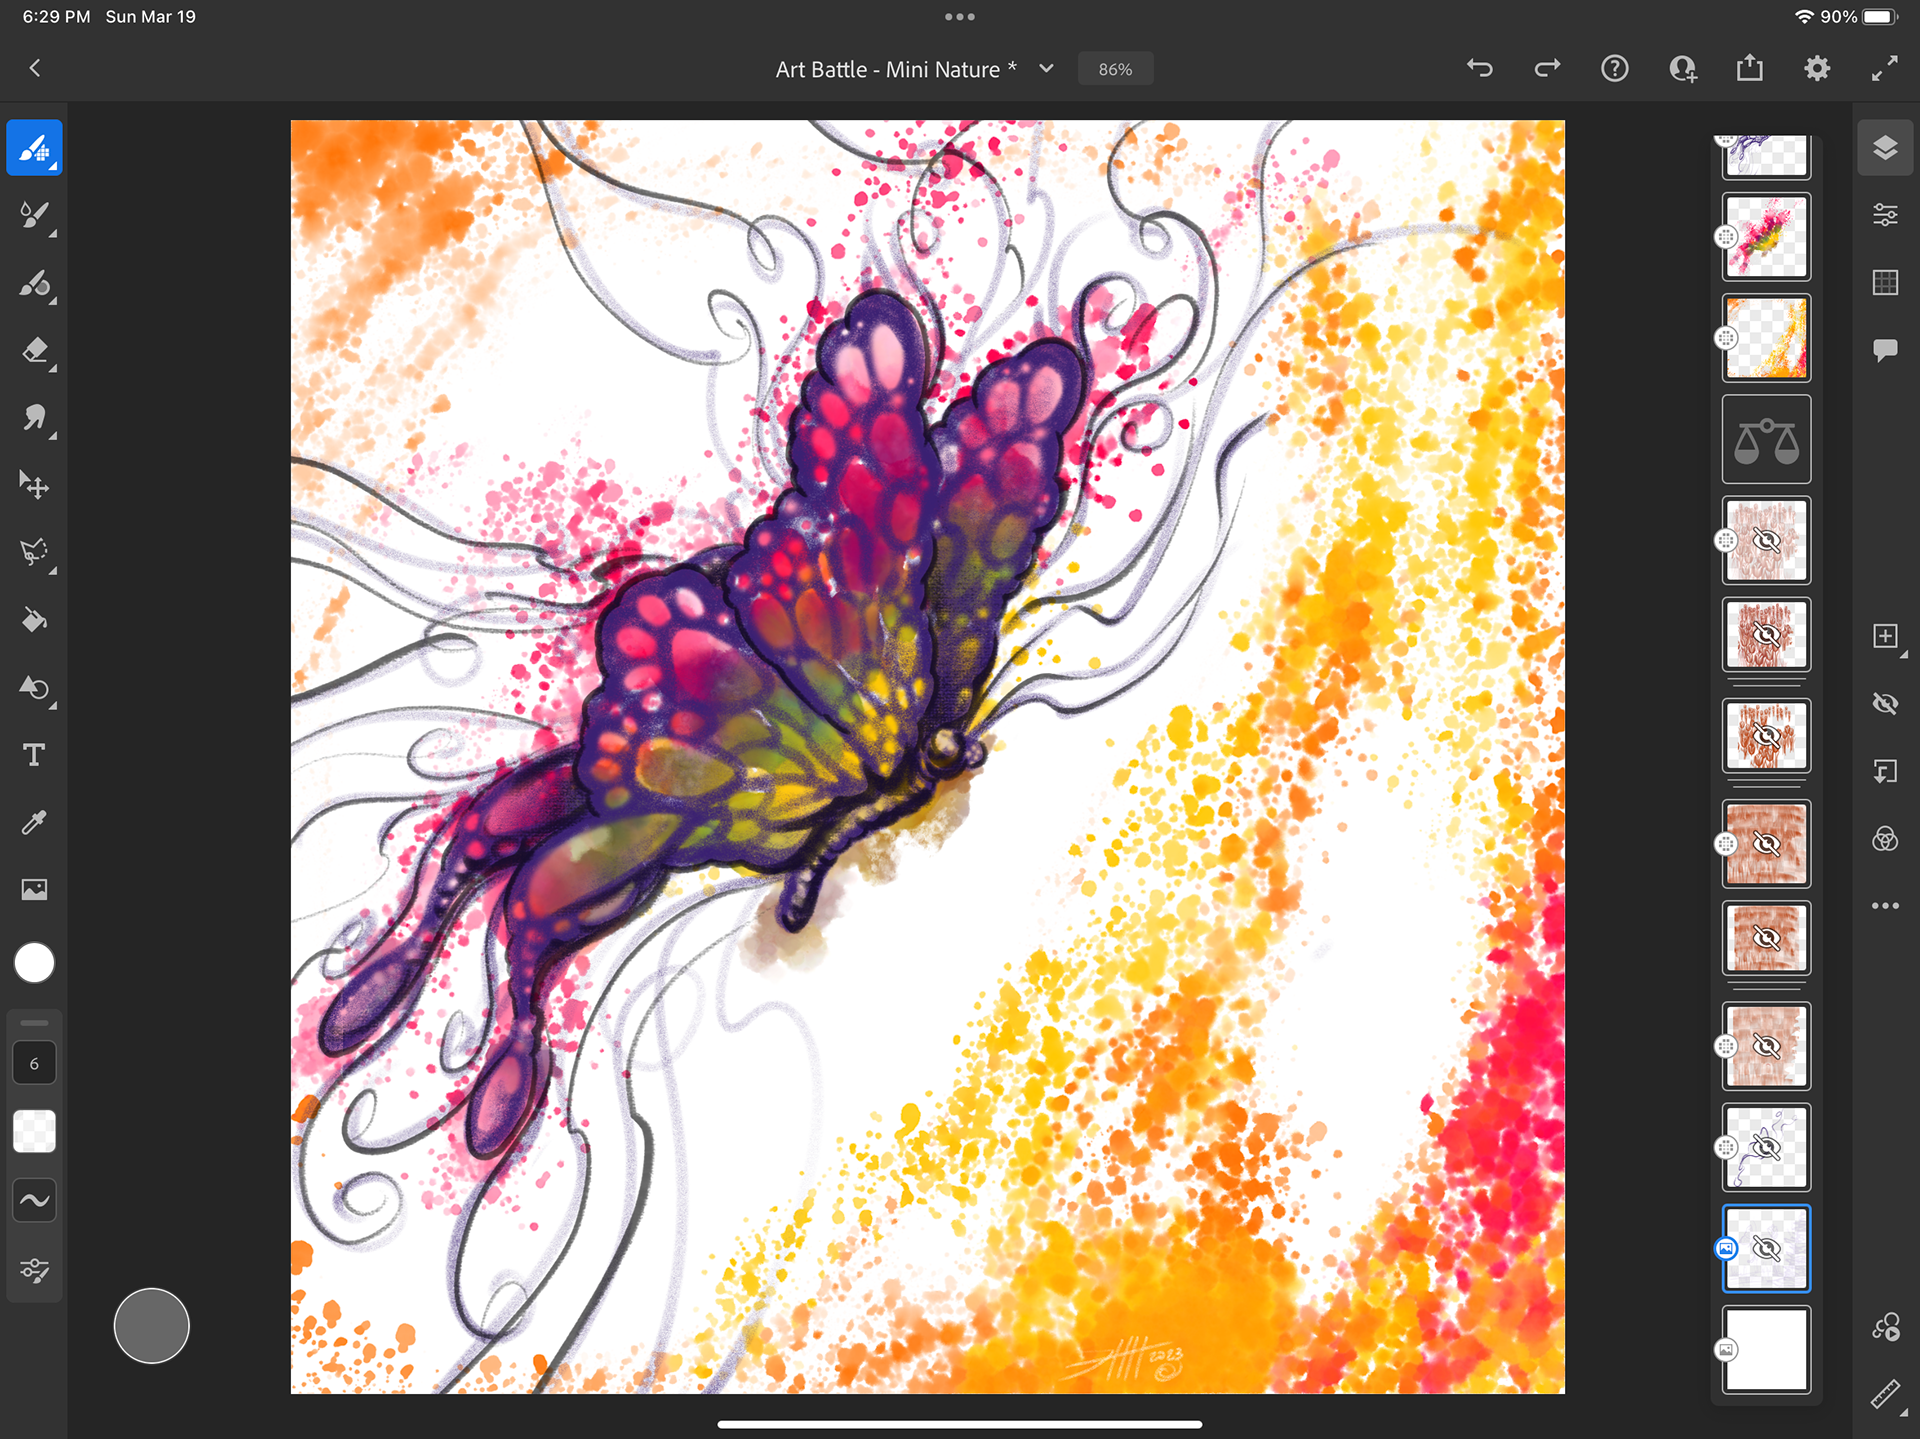Undo the last action

click(1480, 68)
